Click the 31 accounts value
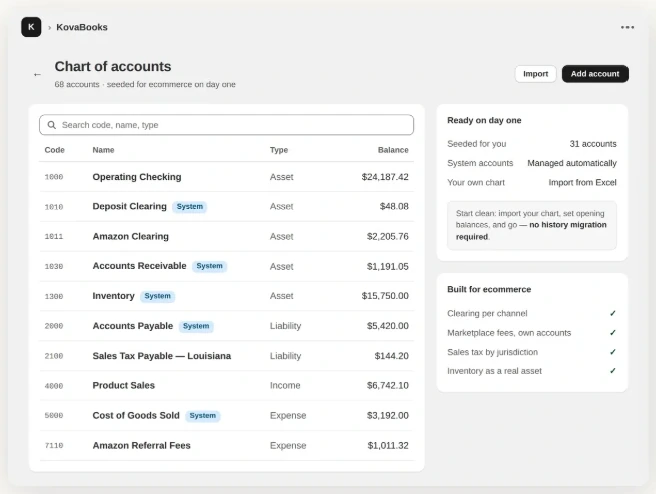Viewport: 656px width, 494px height. click(x=593, y=144)
